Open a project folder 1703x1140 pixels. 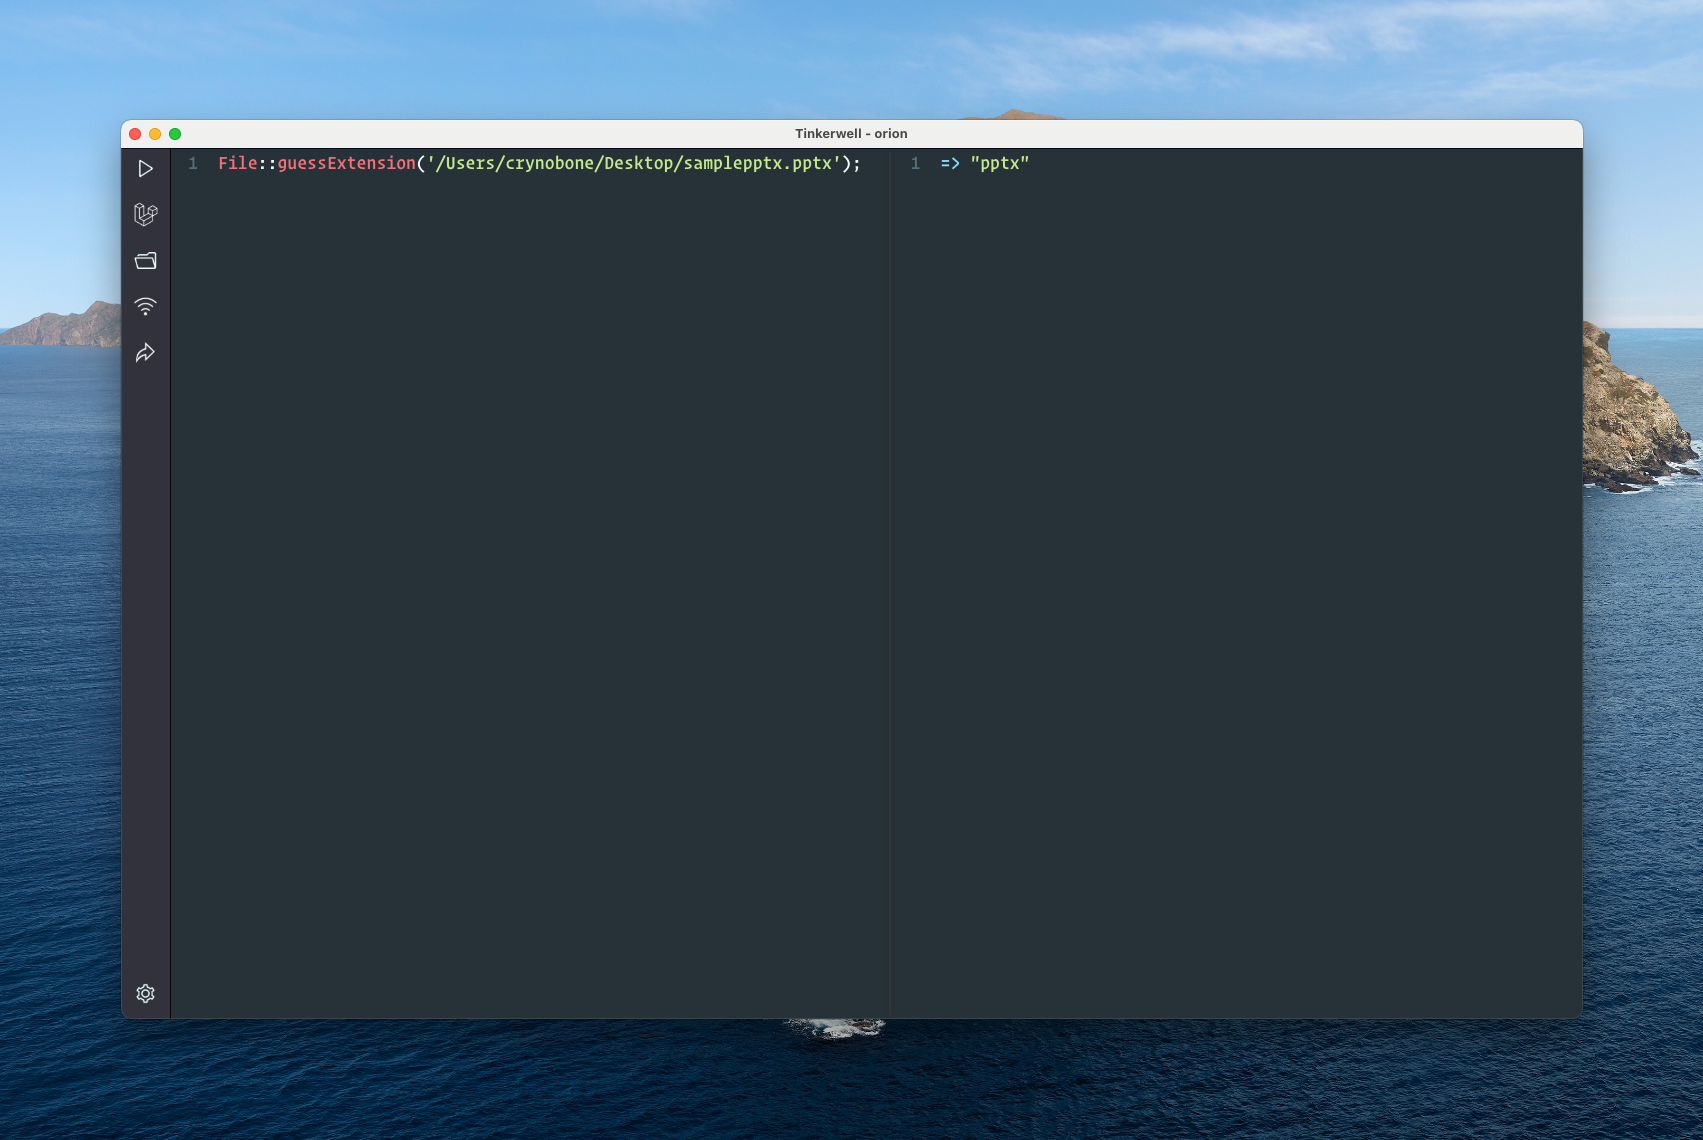[x=146, y=260]
